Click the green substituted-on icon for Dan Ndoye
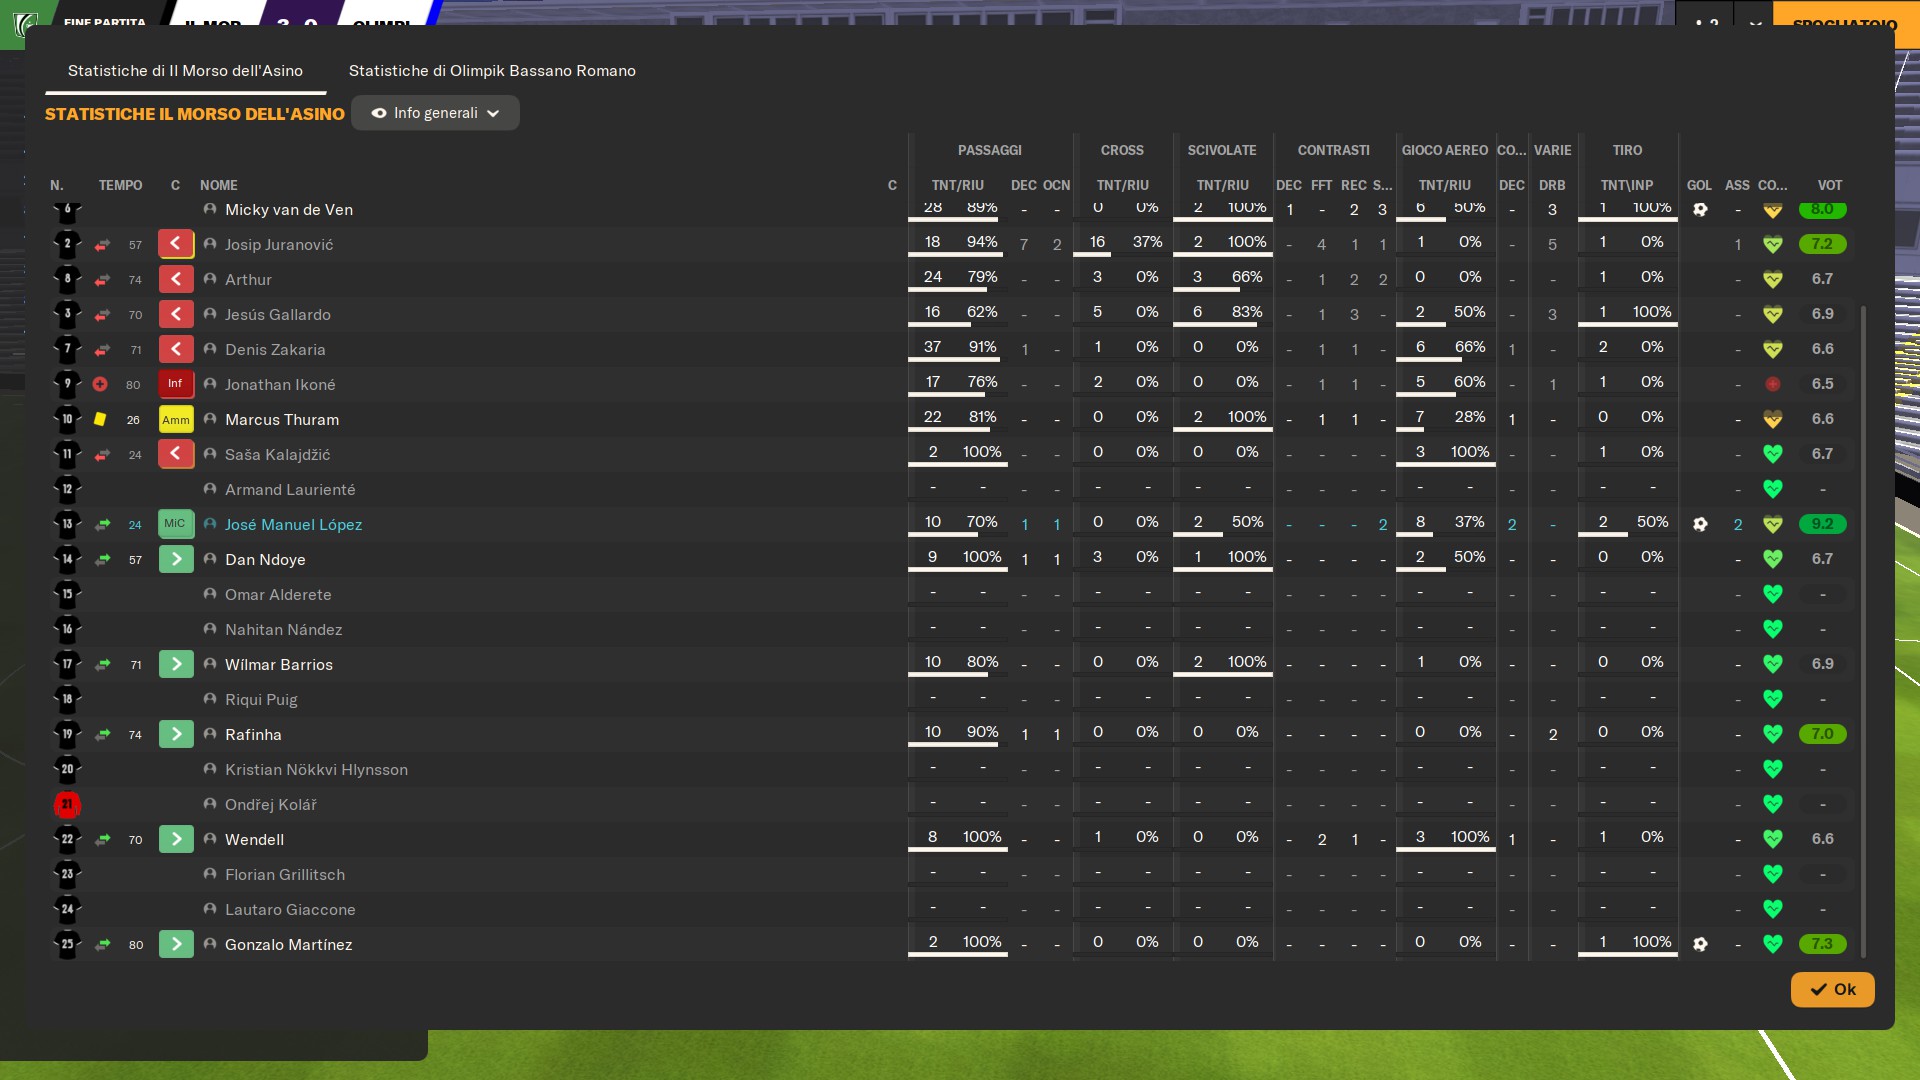Screen dimensions: 1920x1080 [x=176, y=559]
